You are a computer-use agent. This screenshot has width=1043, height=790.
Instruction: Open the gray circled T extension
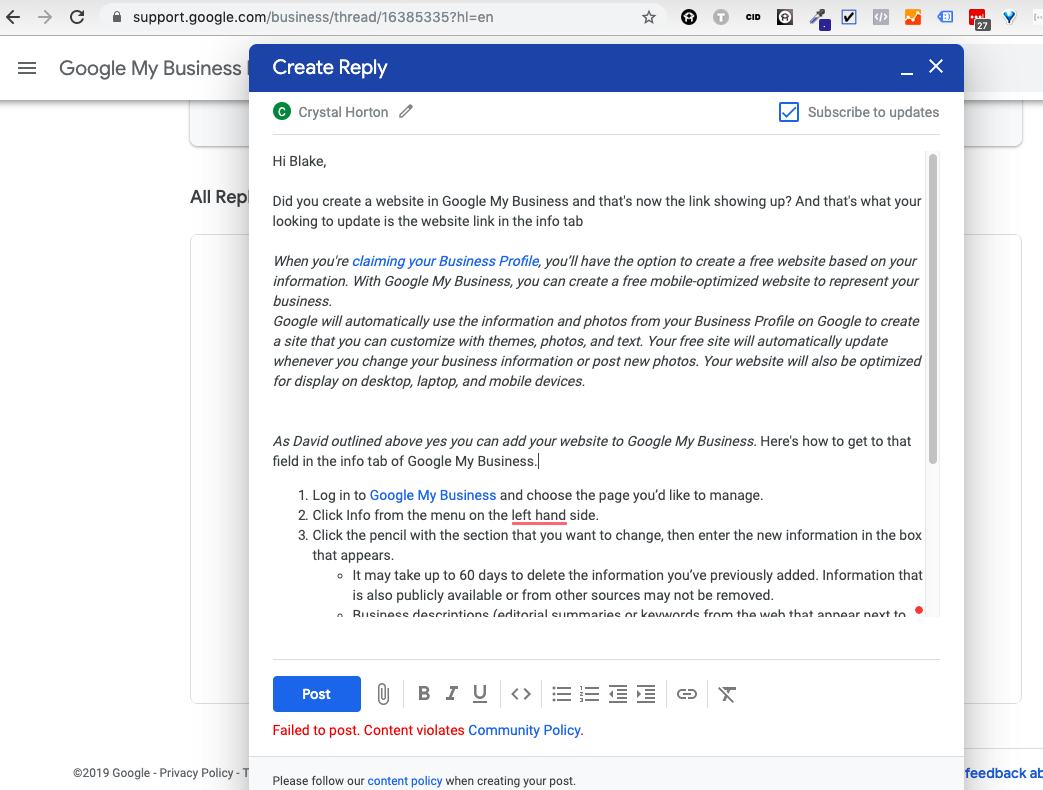721,17
